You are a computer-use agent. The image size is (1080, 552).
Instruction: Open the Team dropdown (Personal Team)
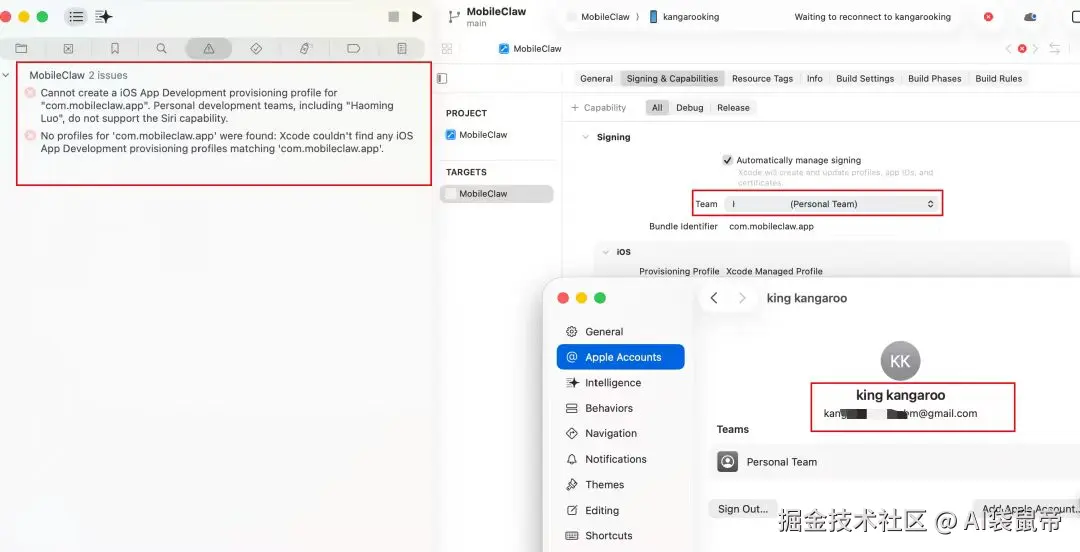tap(831, 204)
